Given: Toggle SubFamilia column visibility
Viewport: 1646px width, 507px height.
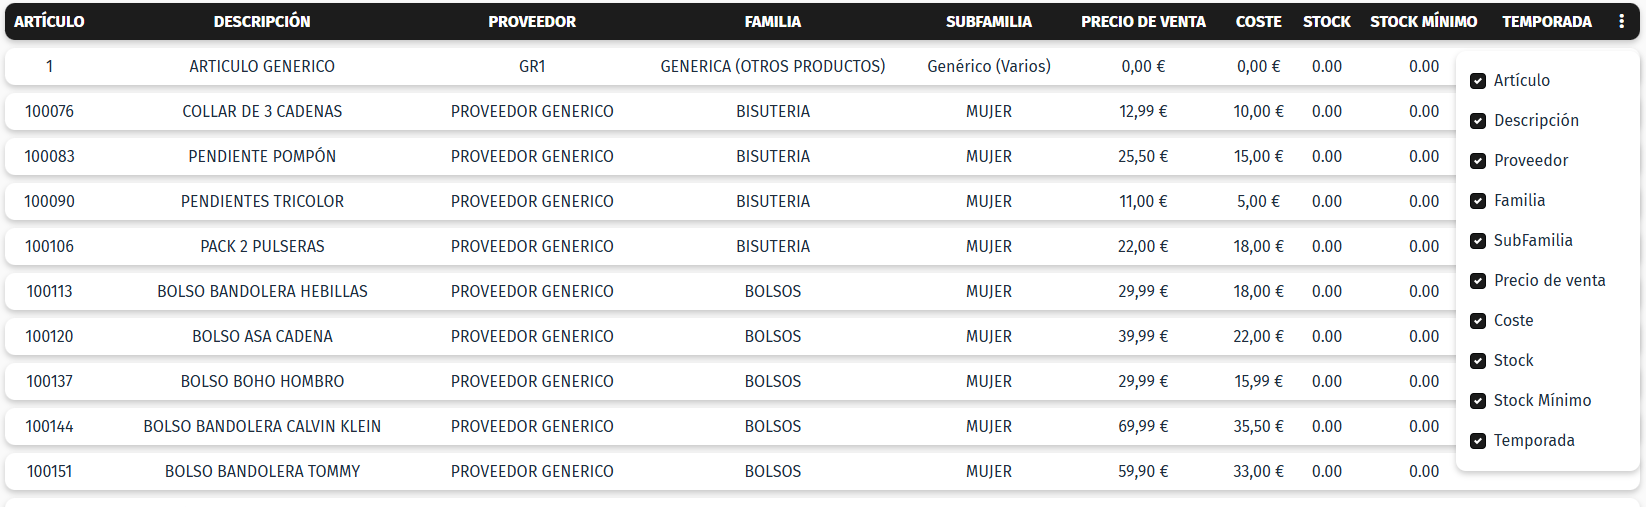Looking at the screenshot, I should (x=1478, y=241).
